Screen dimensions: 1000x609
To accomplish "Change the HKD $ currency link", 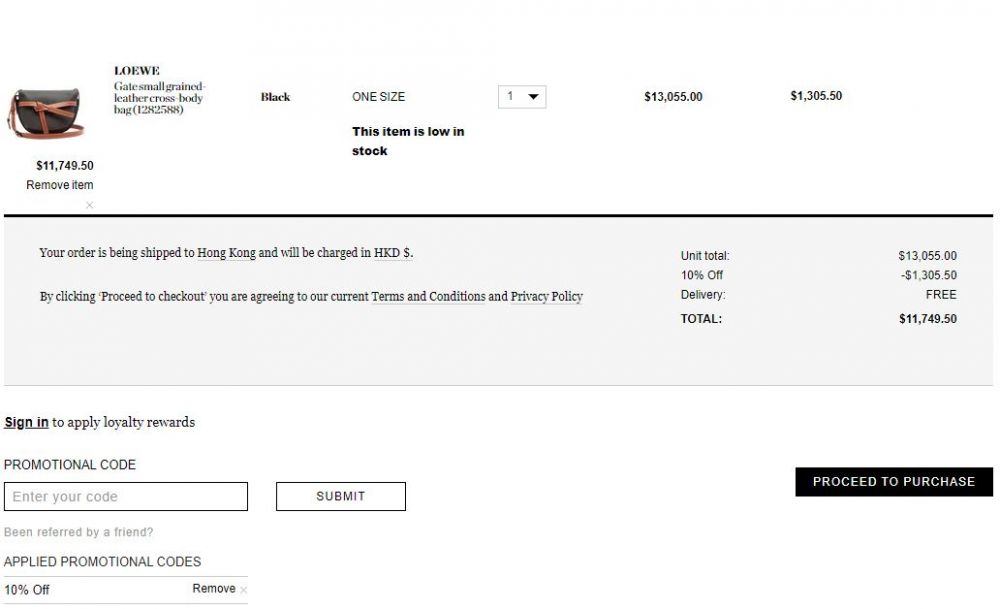I will click(392, 253).
